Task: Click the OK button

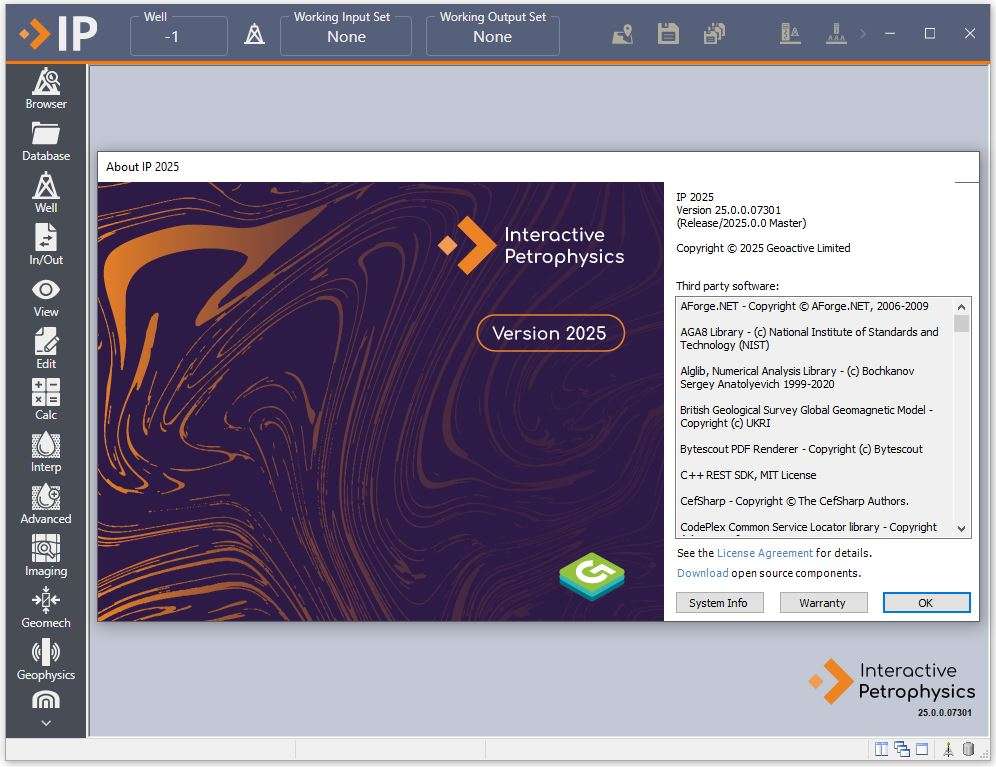Action: click(925, 603)
